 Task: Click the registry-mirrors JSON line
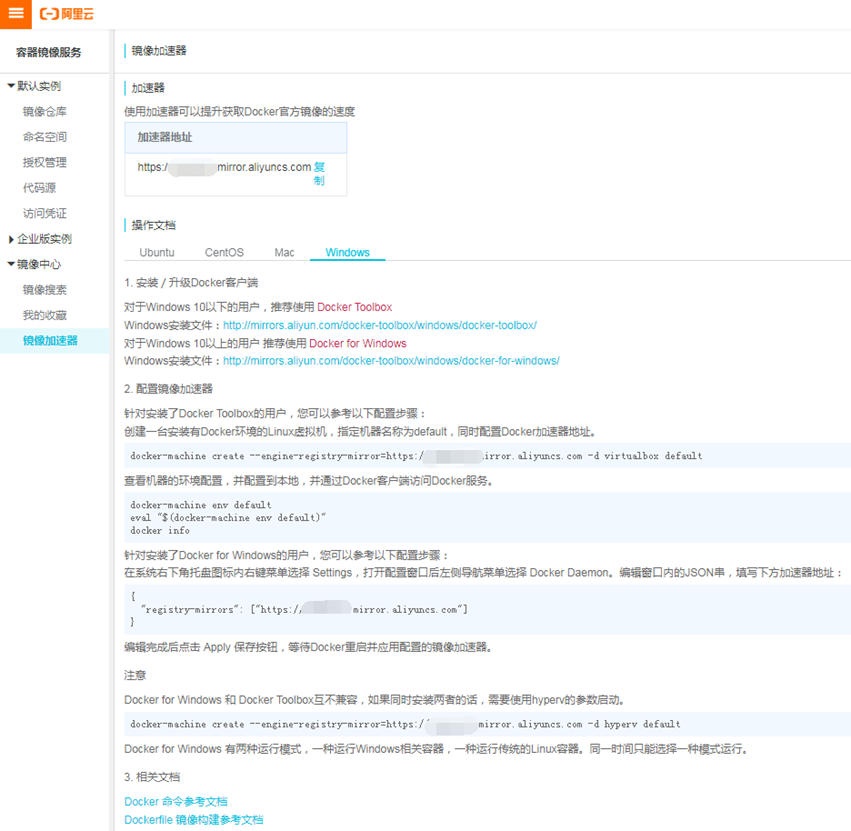point(304,610)
